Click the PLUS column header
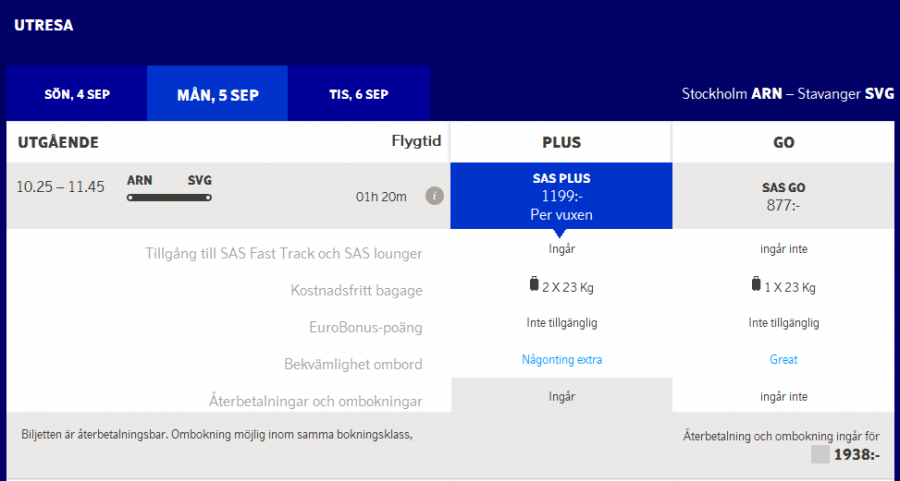 coord(561,143)
